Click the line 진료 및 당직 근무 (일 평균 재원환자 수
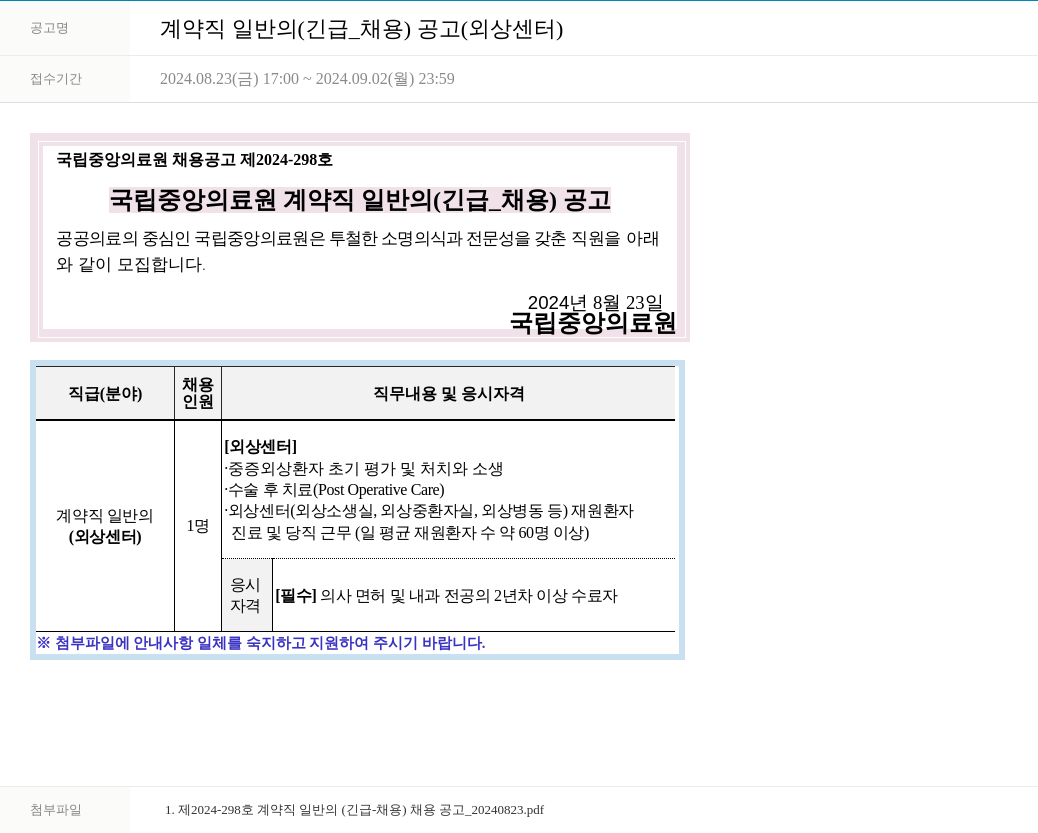The image size is (1038, 833). point(410,532)
